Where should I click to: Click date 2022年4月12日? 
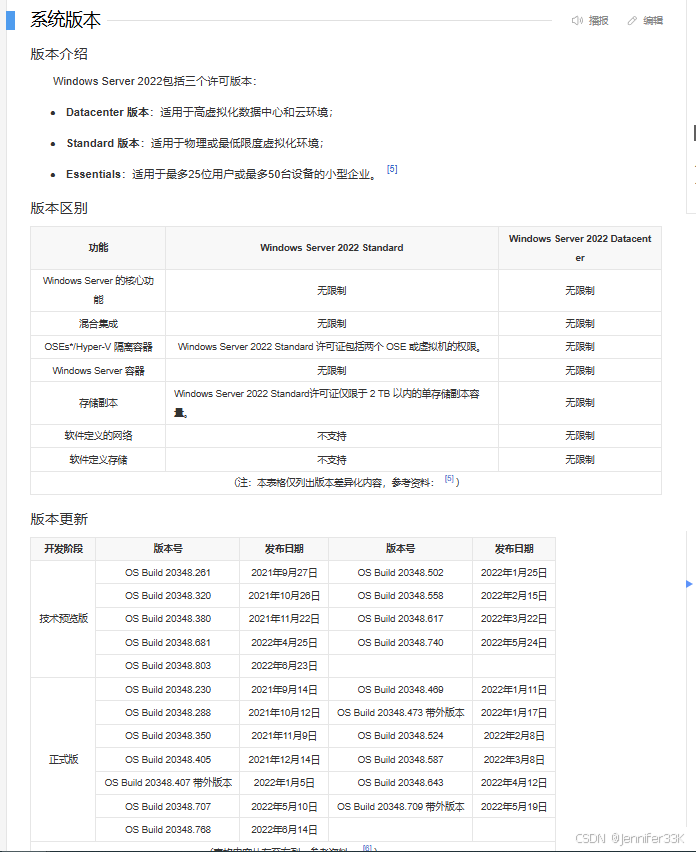(x=514, y=783)
